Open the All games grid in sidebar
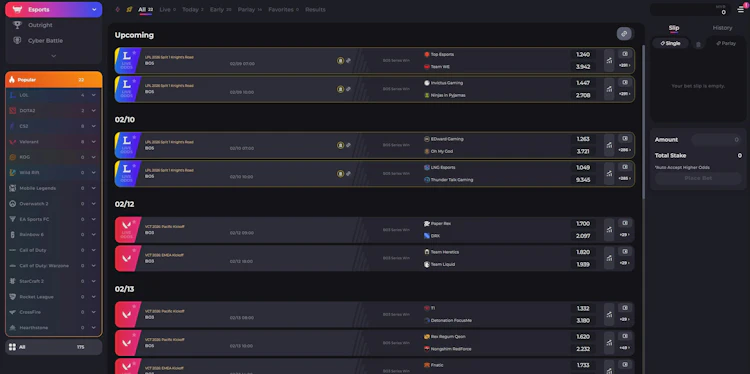Image resolution: width=750 pixels, height=374 pixels. (x=54, y=347)
